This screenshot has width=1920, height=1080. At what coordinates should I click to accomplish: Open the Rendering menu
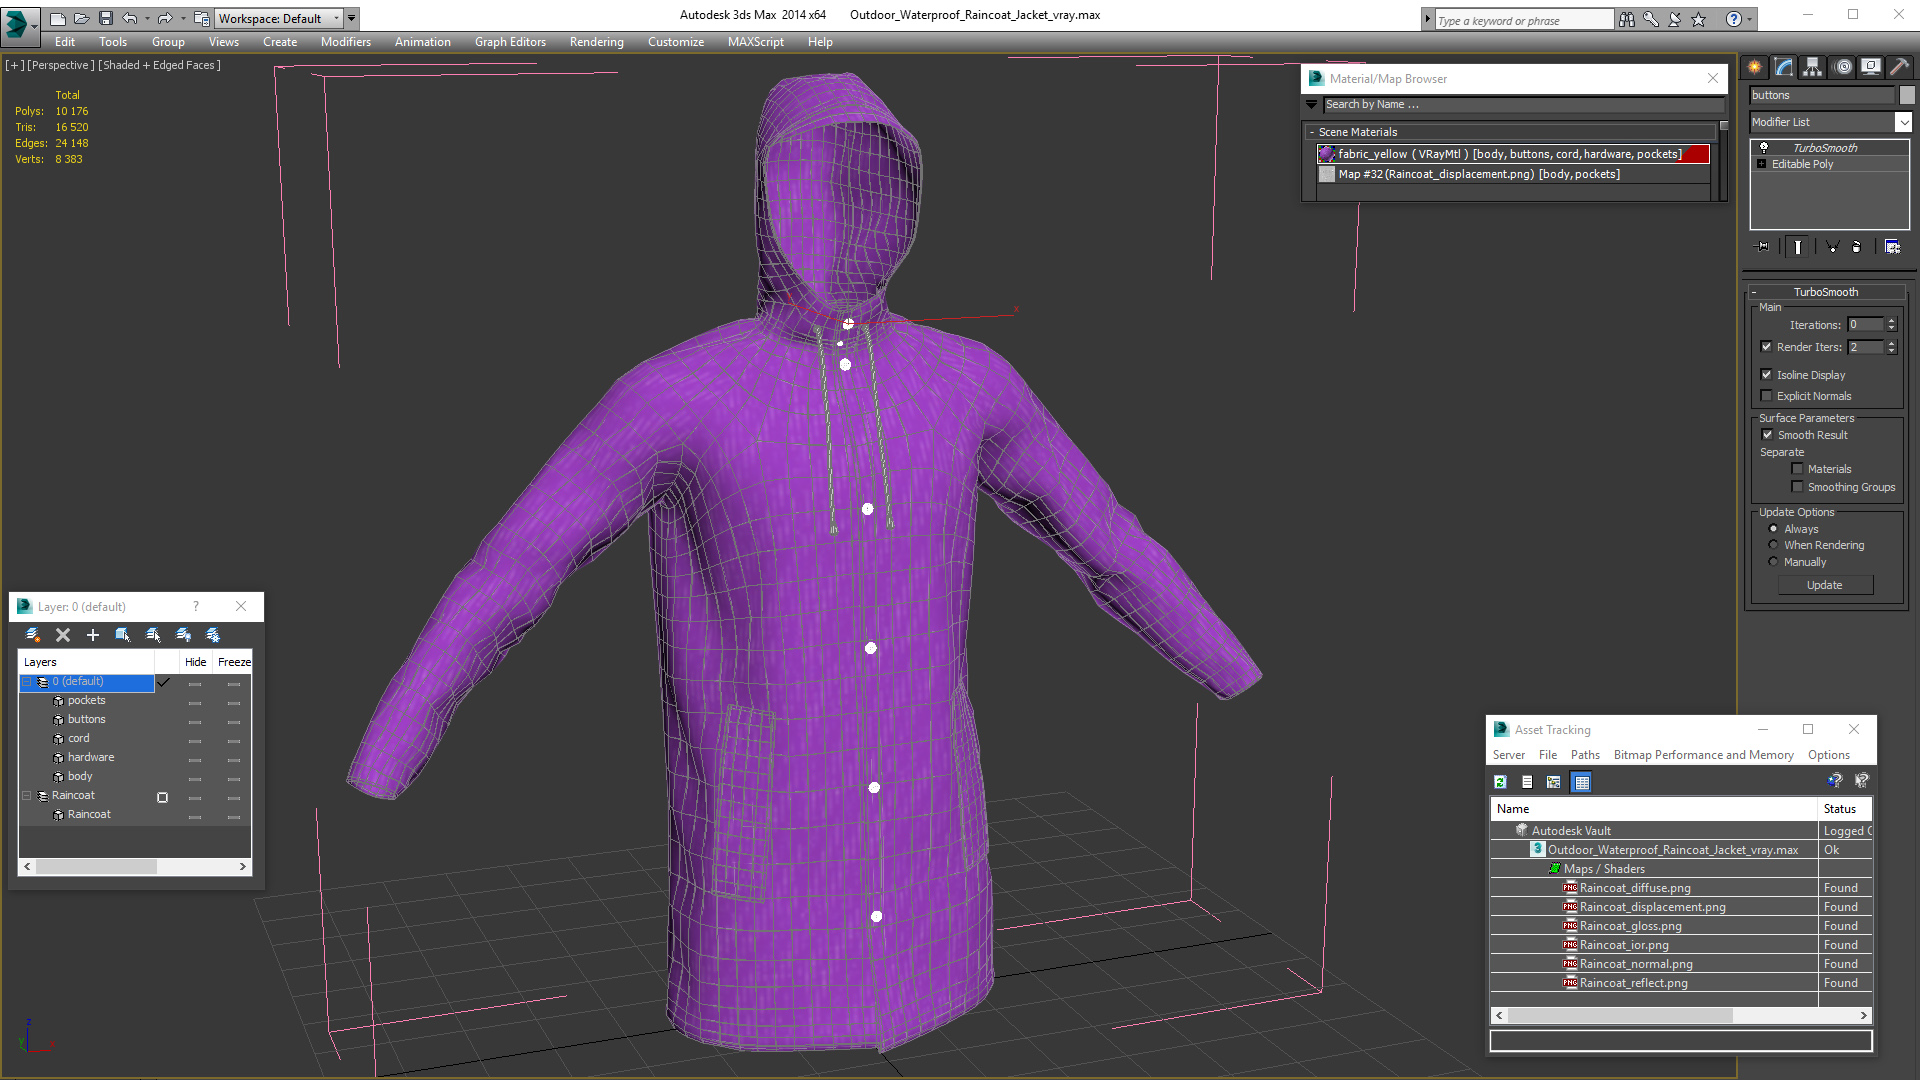pyautogui.click(x=596, y=42)
